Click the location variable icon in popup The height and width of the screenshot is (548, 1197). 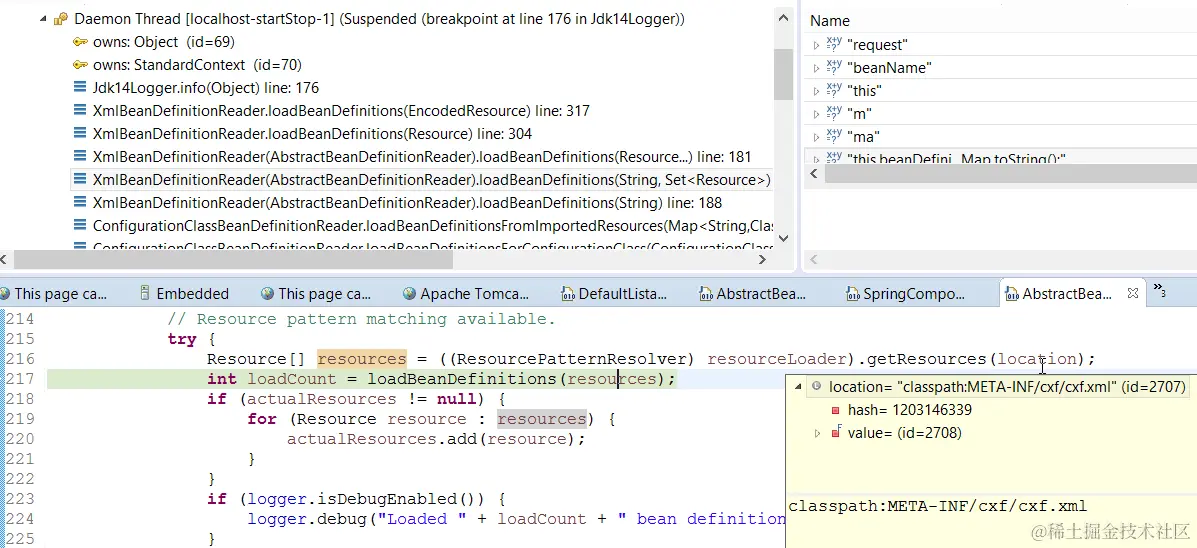(x=816, y=386)
